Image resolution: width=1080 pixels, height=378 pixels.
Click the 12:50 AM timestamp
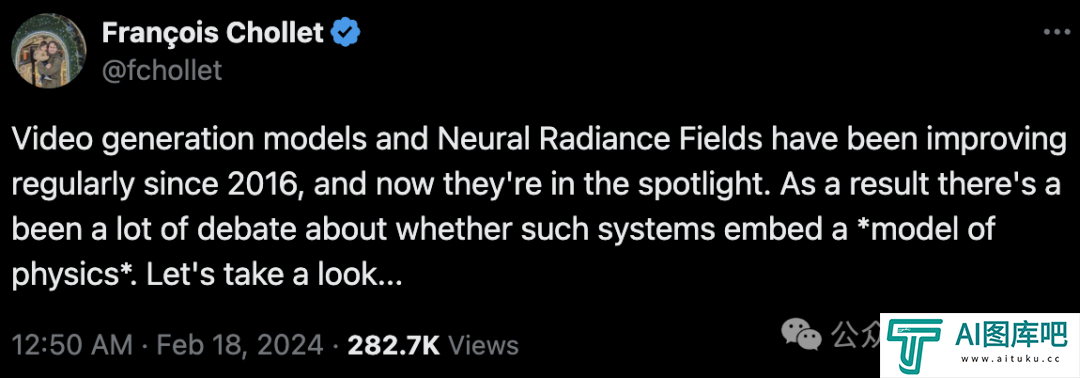pos(70,344)
